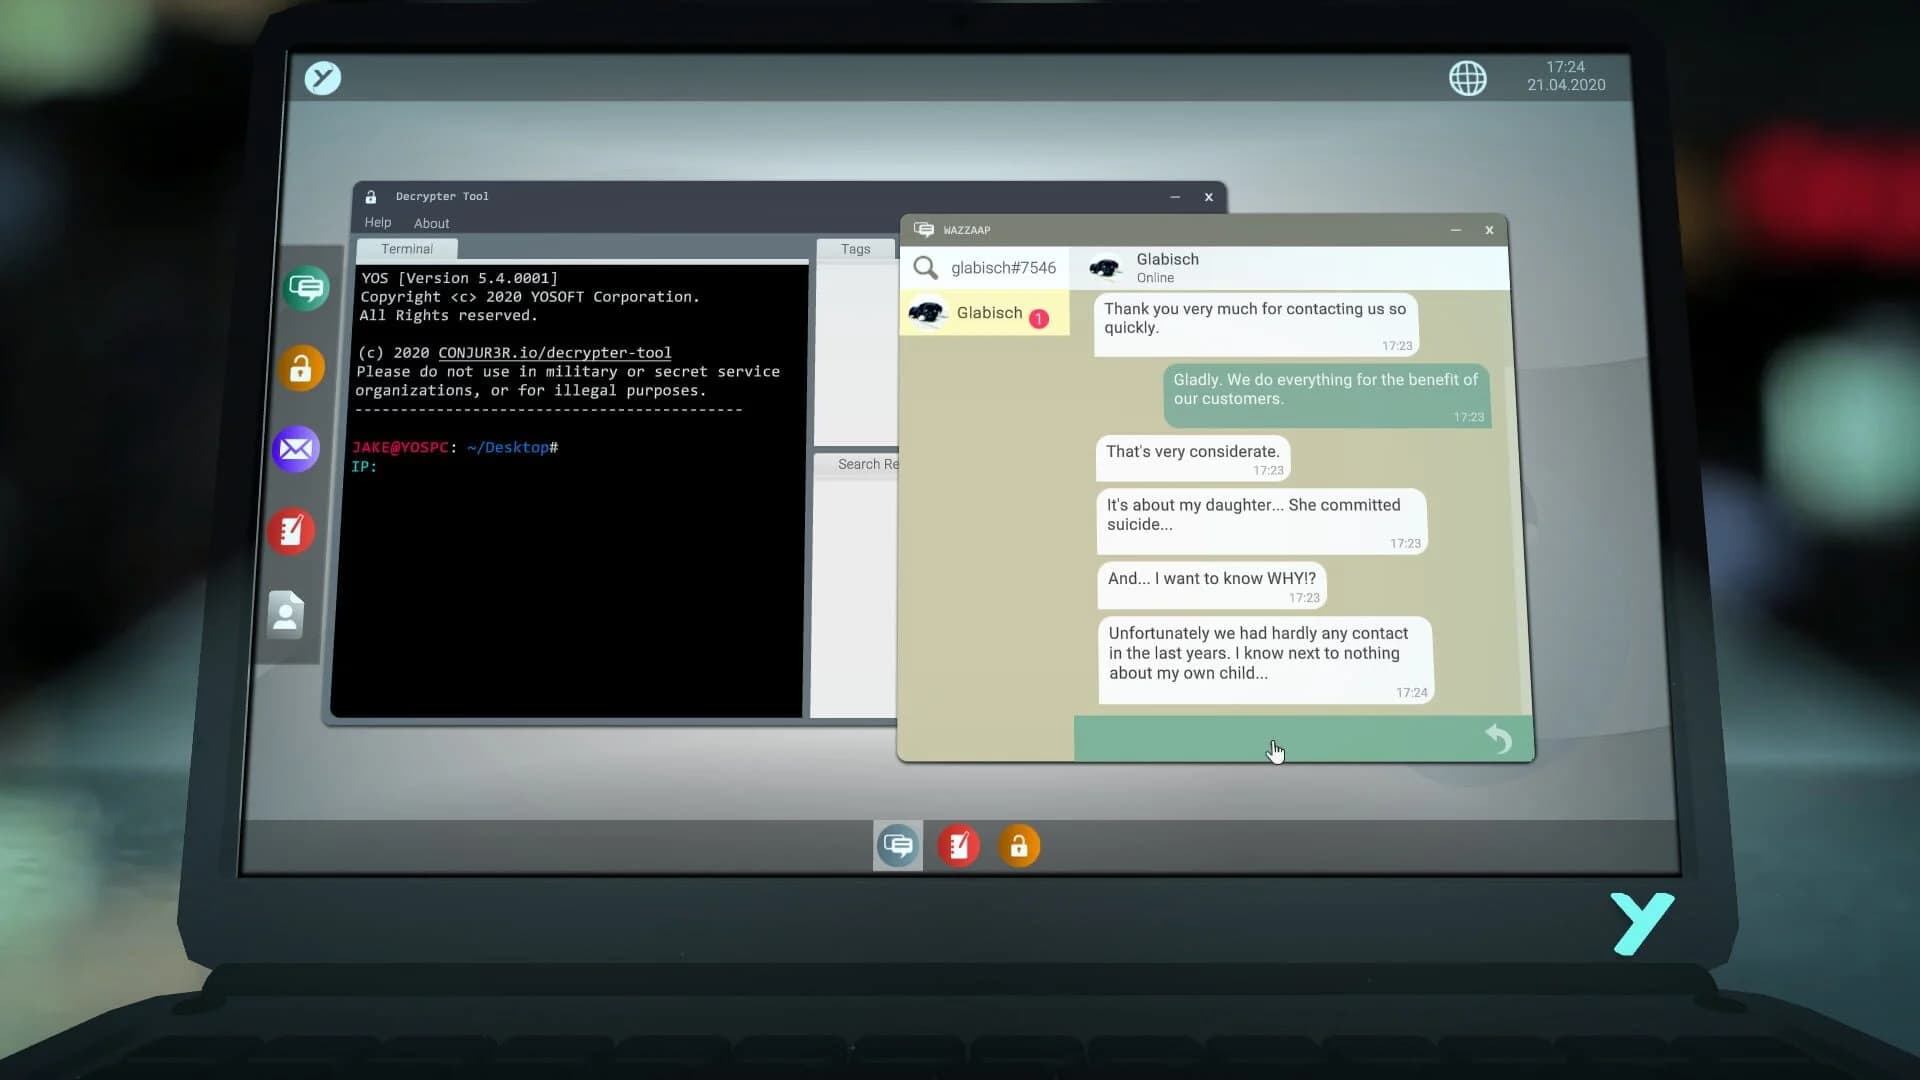Switch to the Terminal tab

pyautogui.click(x=406, y=249)
